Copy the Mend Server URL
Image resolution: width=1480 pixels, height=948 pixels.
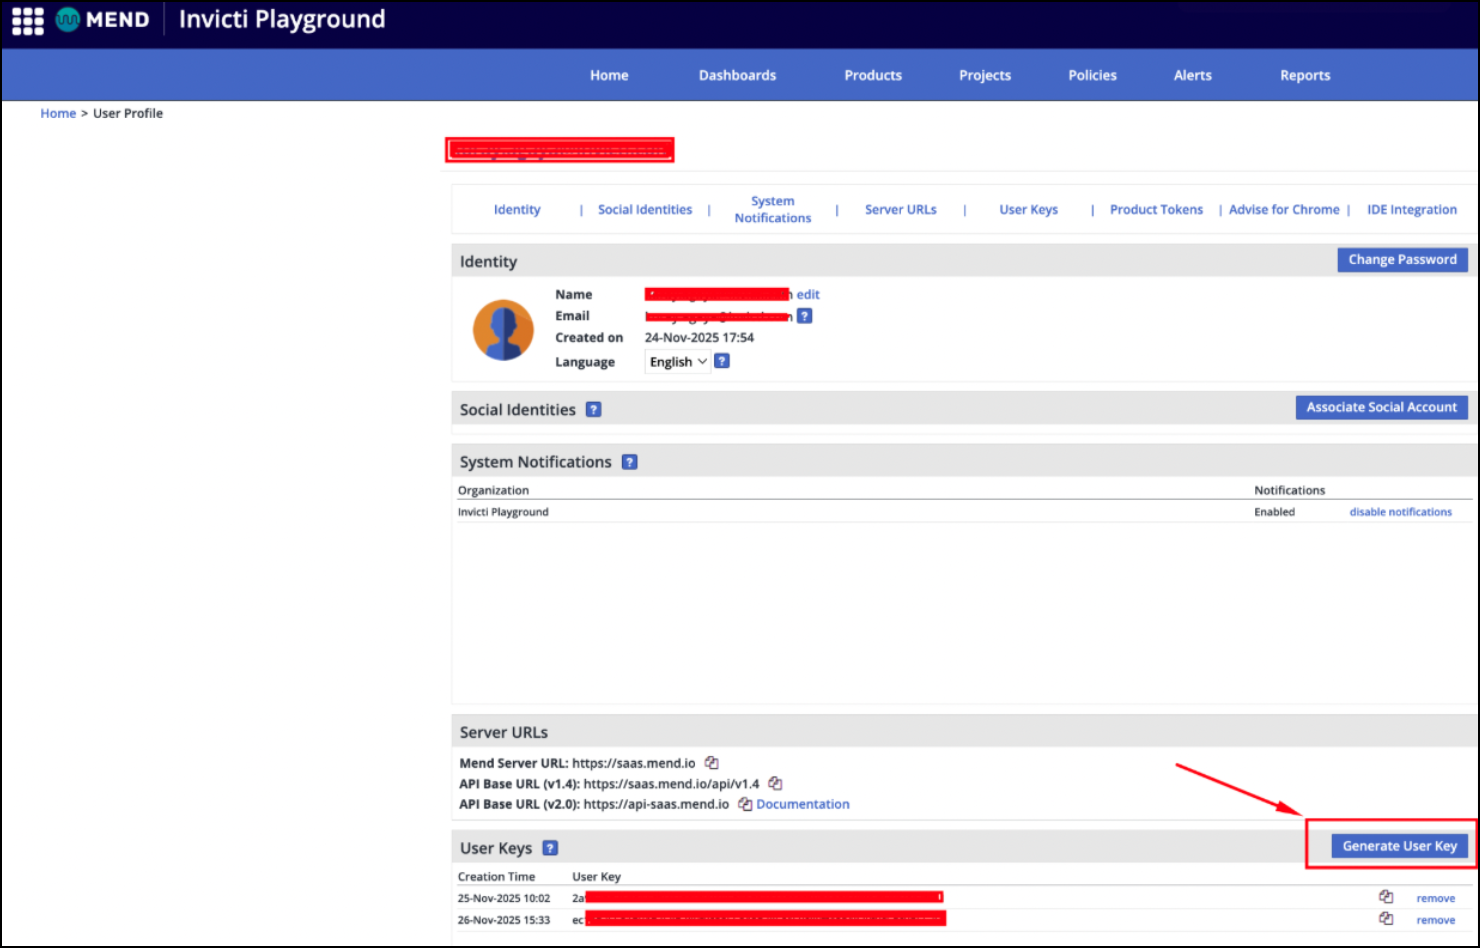(712, 763)
